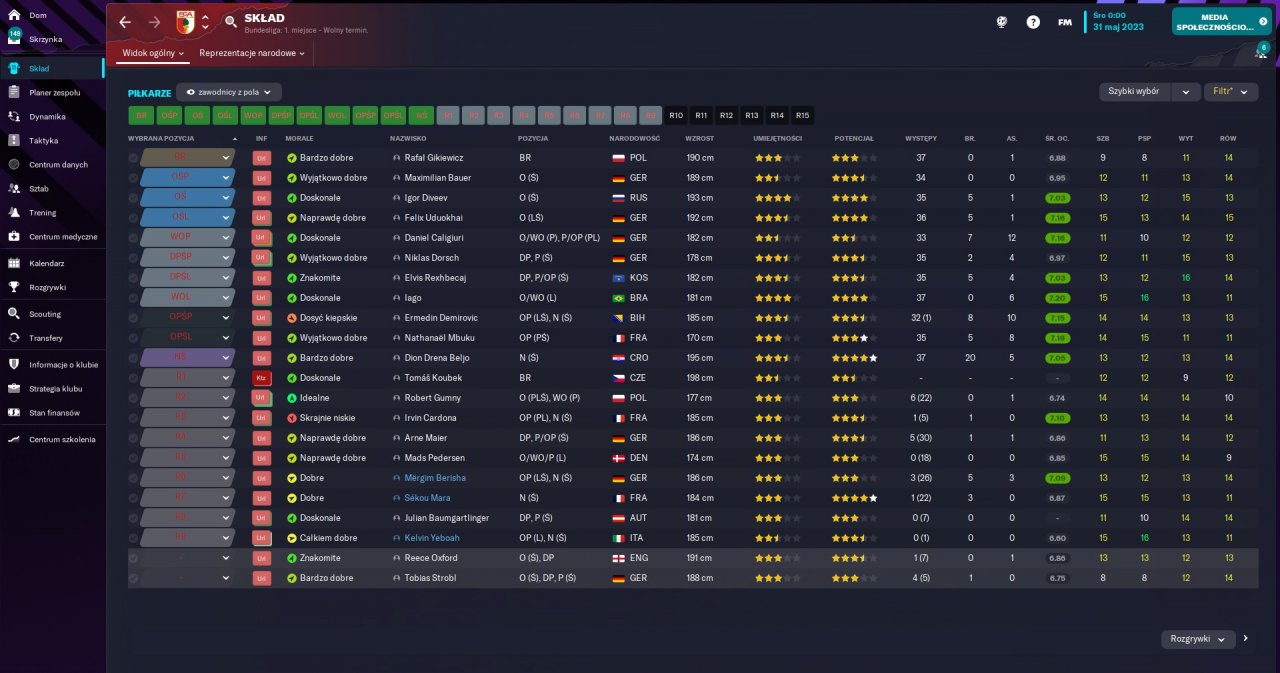1280x673 pixels.
Task: Open the BR position dropdown for Gikiewicz
Action: tap(188, 158)
